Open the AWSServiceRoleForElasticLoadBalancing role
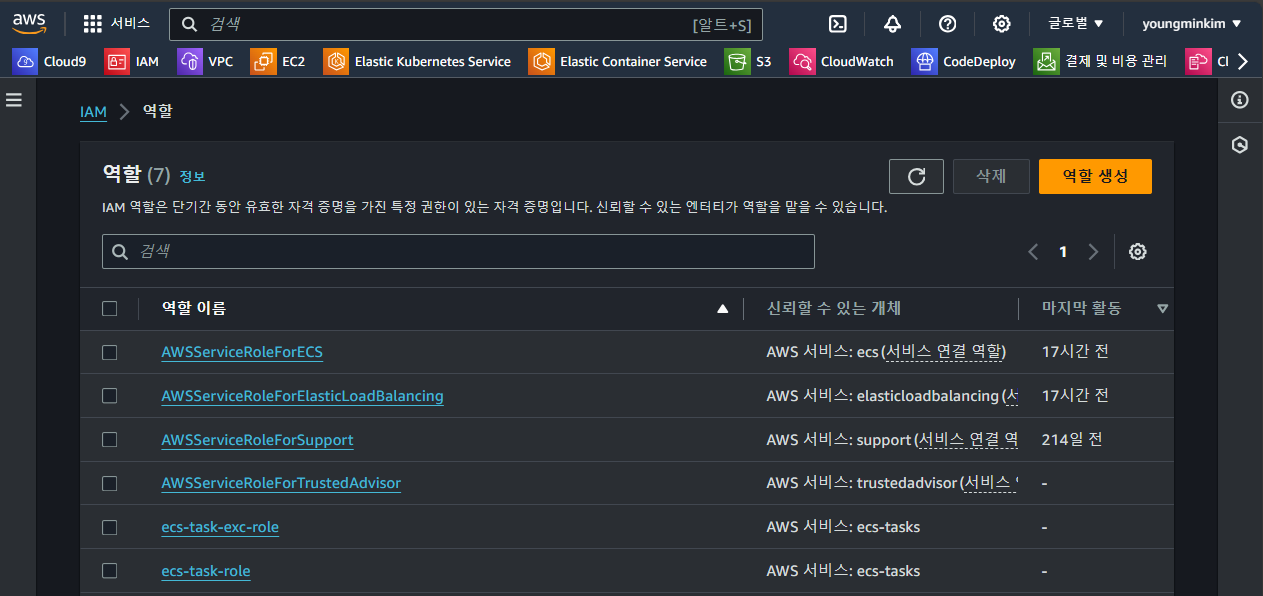 point(302,396)
